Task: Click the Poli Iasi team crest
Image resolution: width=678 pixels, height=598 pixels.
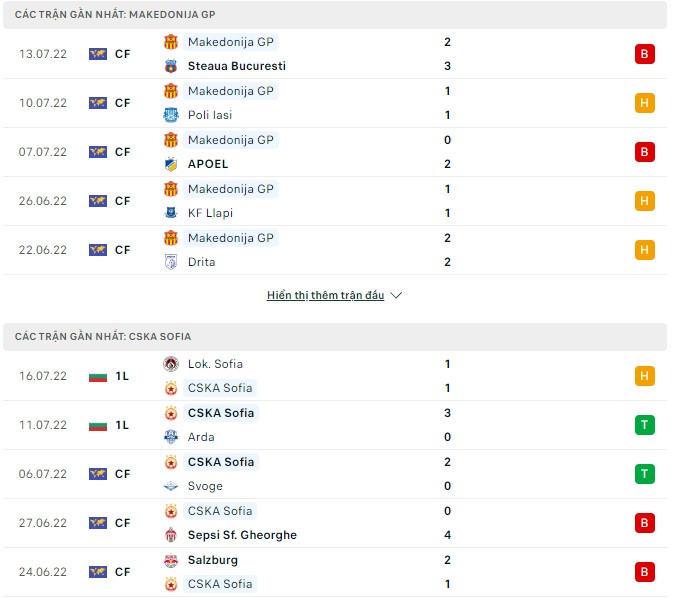Action: [171, 115]
